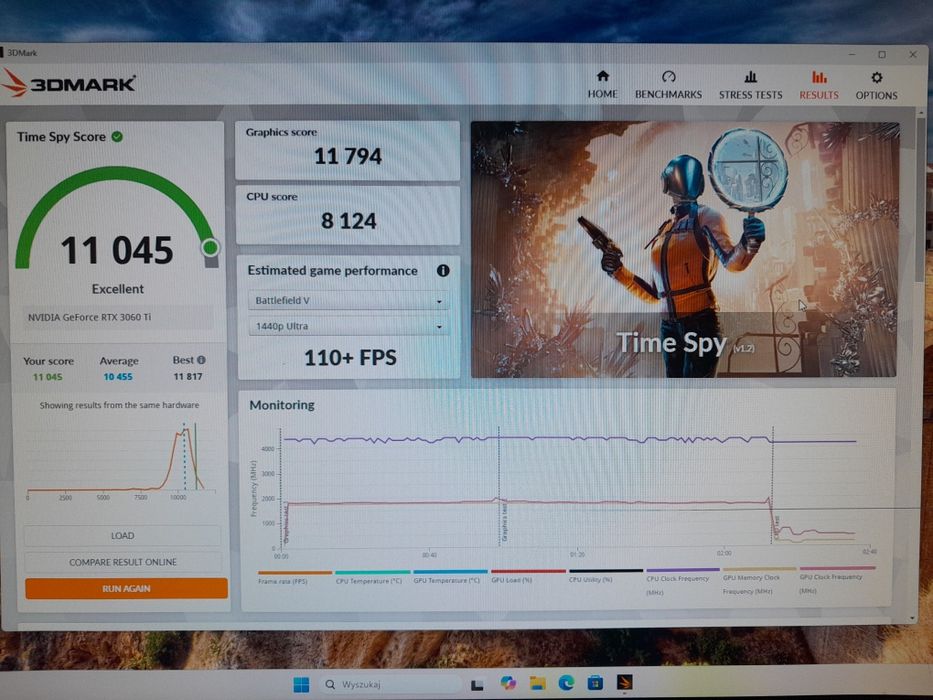Screen dimensions: 933x700
Task: Open the BENCHMARKS section
Action: tap(668, 85)
